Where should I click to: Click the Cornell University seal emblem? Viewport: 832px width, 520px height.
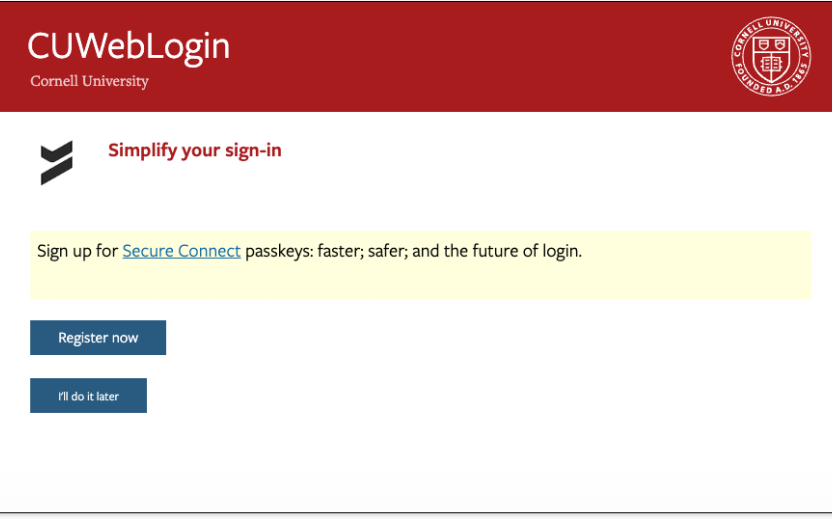[771, 56]
